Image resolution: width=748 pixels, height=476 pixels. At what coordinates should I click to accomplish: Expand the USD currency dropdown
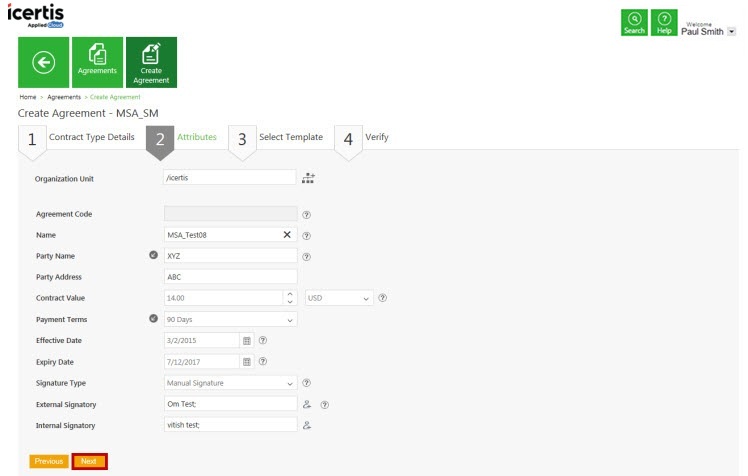click(x=366, y=298)
